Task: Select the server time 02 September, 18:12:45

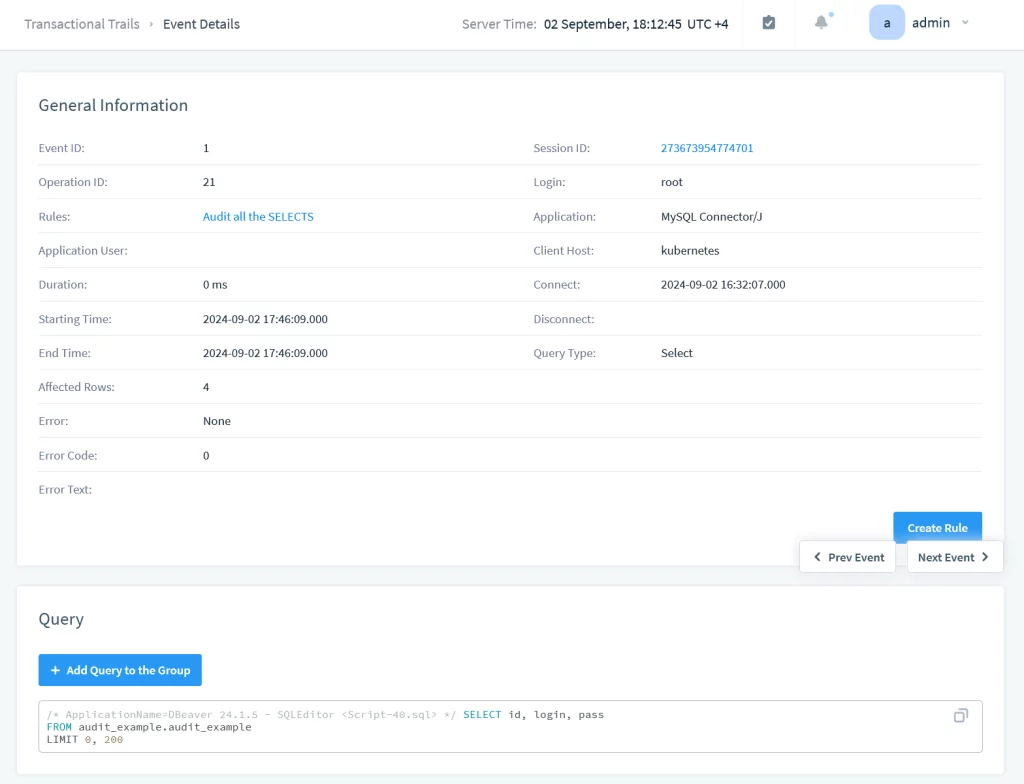Action: click(x=613, y=24)
